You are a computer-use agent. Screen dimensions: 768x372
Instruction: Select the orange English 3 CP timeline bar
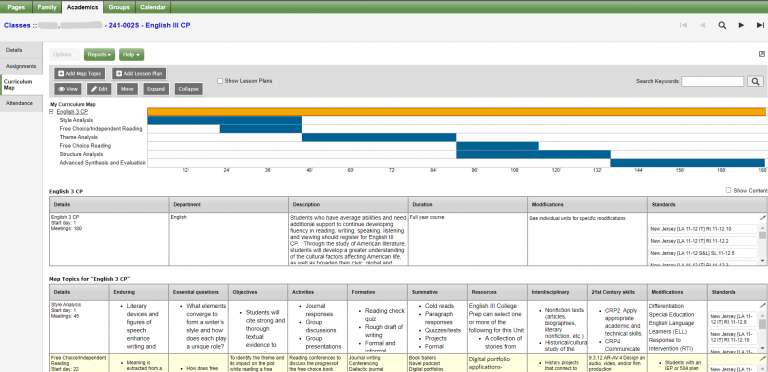tap(456, 112)
